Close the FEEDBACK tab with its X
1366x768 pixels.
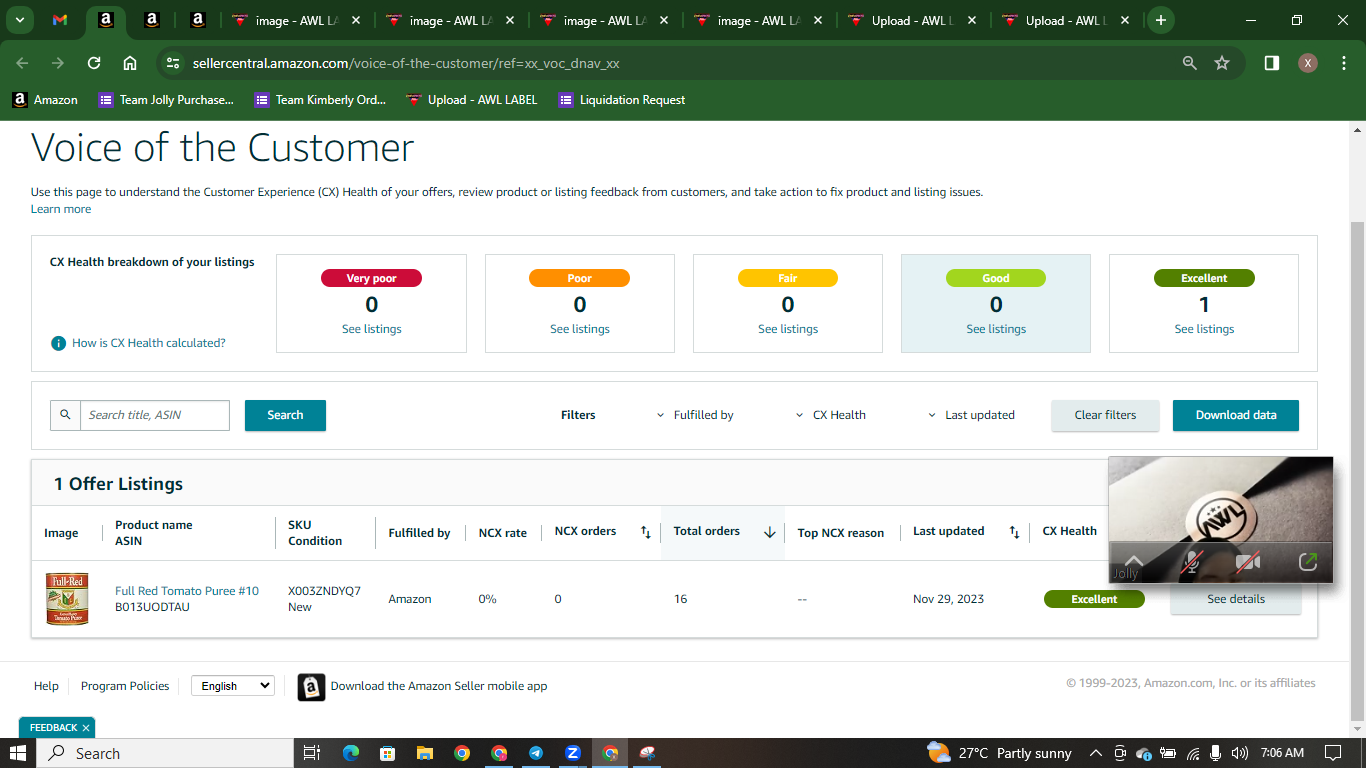[86, 728]
